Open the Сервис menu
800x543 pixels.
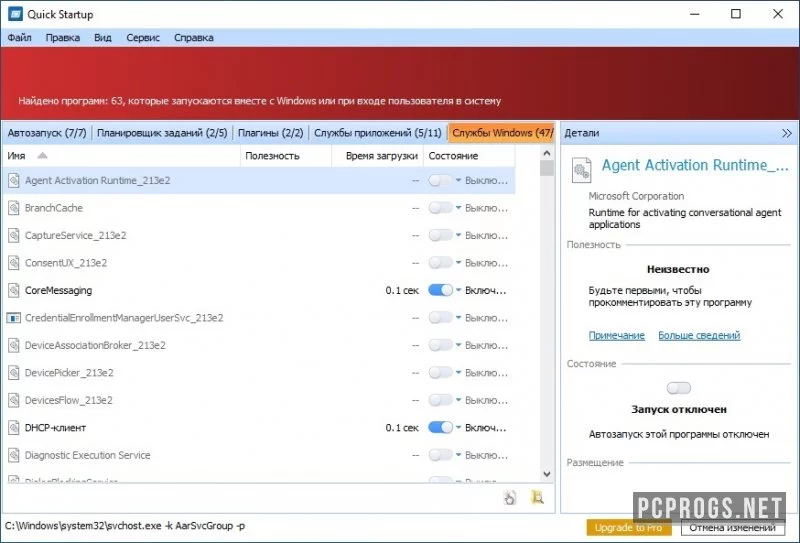[143, 38]
